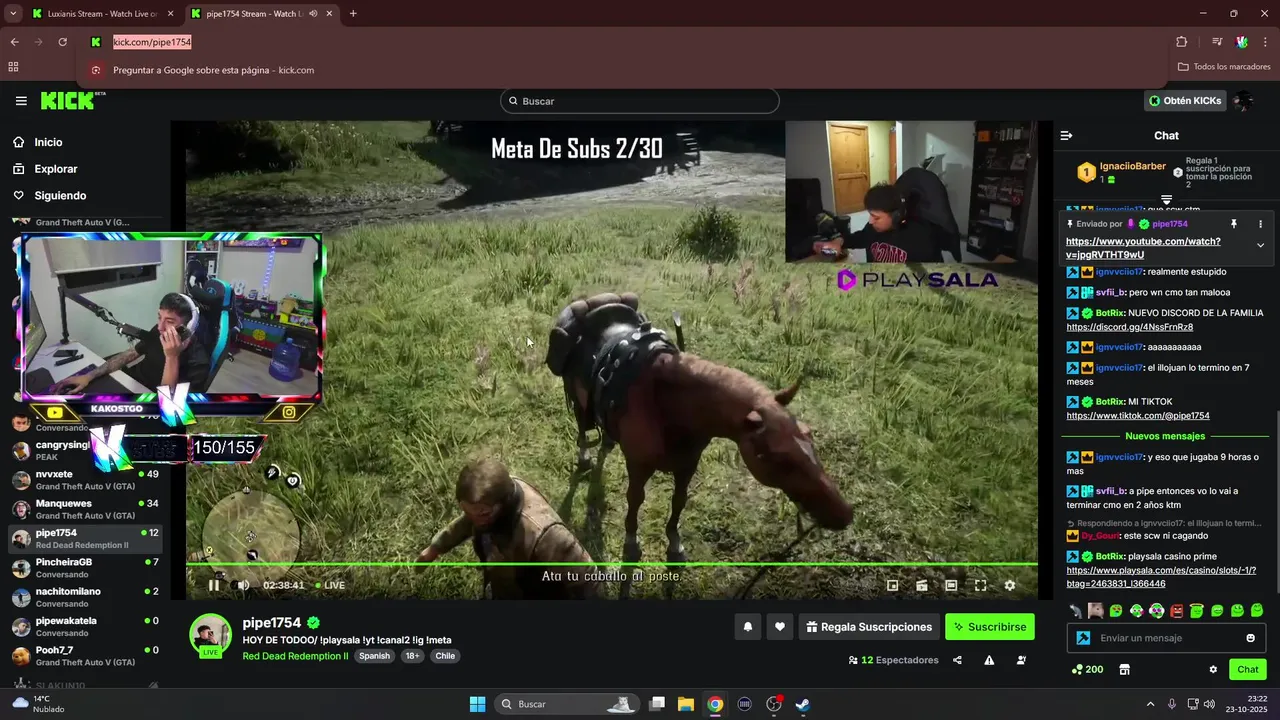This screenshot has width=1280, height=720.
Task: Open Manquewes channel in sidebar
Action: (85, 509)
